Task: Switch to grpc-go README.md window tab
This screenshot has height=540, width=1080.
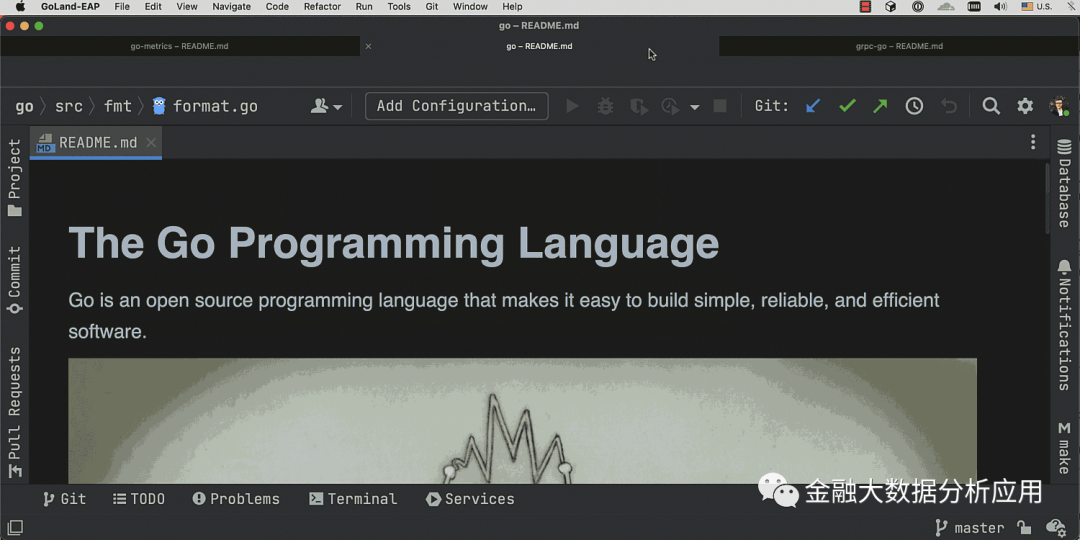Action: [x=898, y=46]
